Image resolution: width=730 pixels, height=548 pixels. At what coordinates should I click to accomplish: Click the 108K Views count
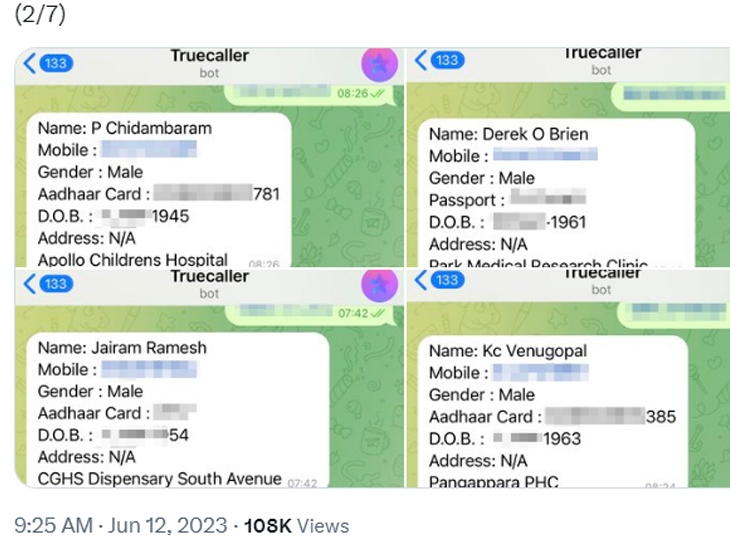[x=297, y=525]
